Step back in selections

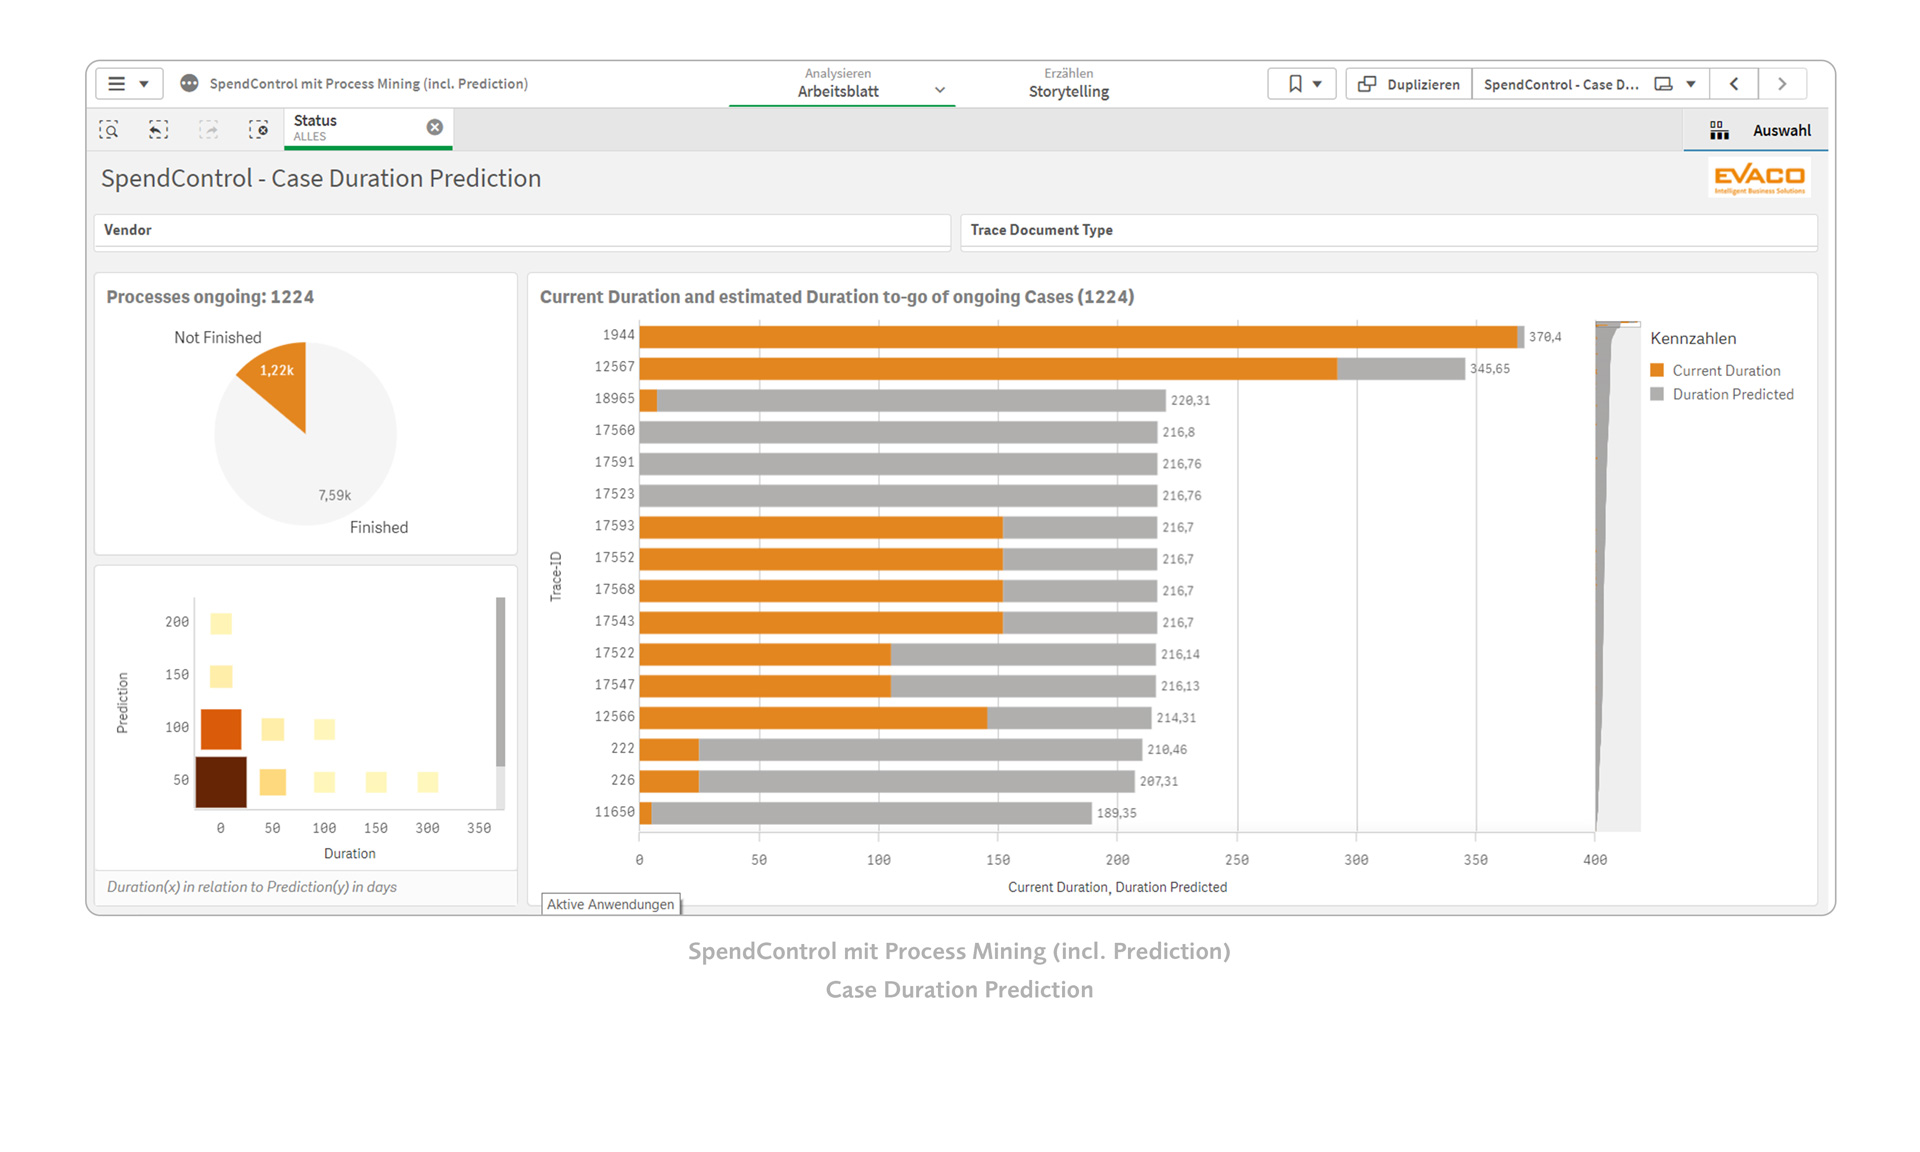(158, 129)
